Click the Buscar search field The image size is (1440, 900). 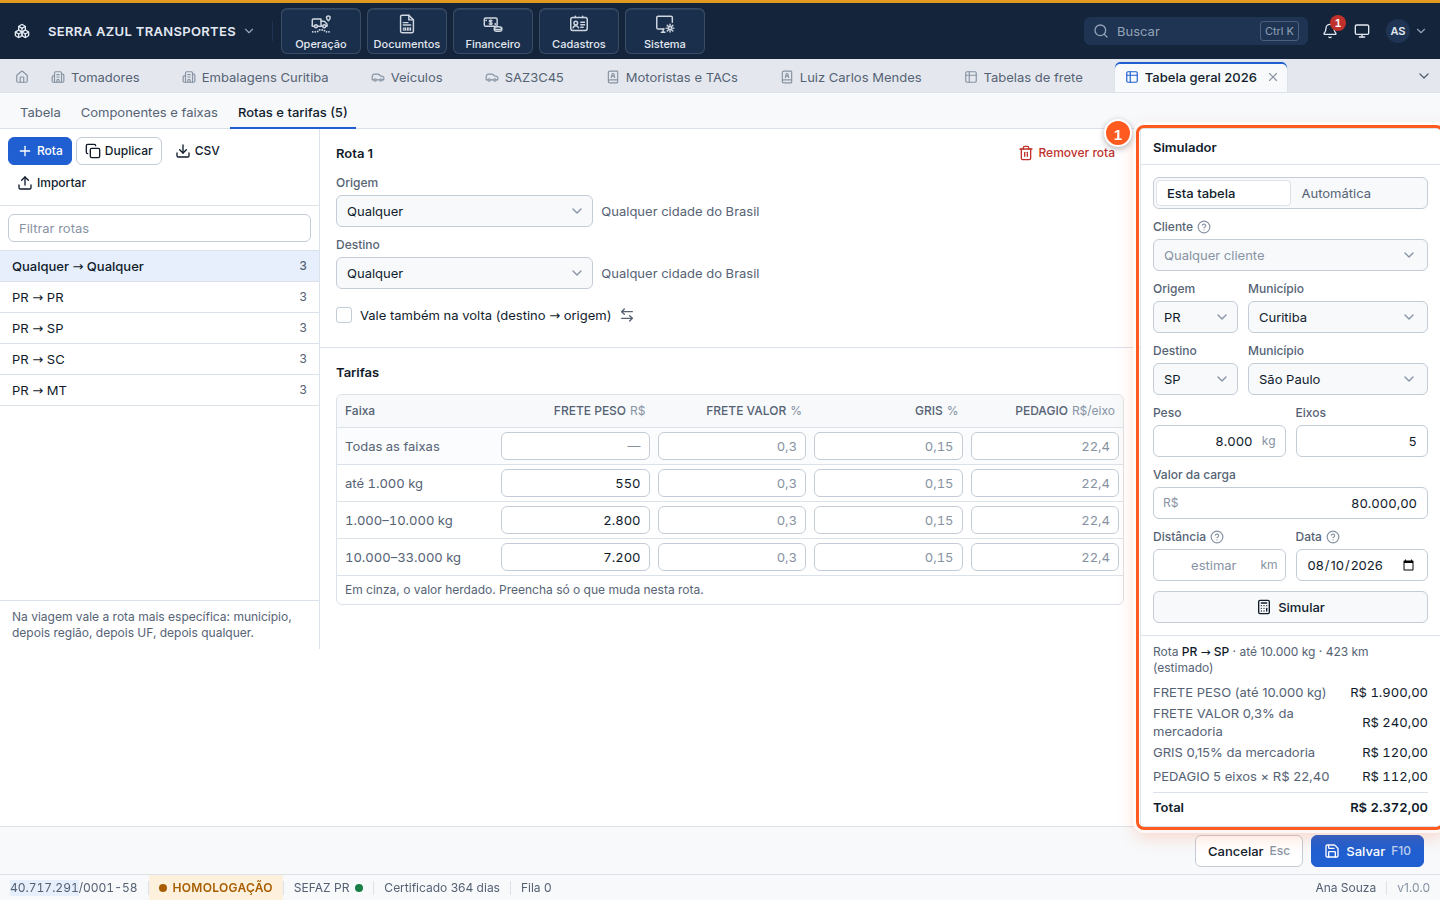pos(1194,31)
